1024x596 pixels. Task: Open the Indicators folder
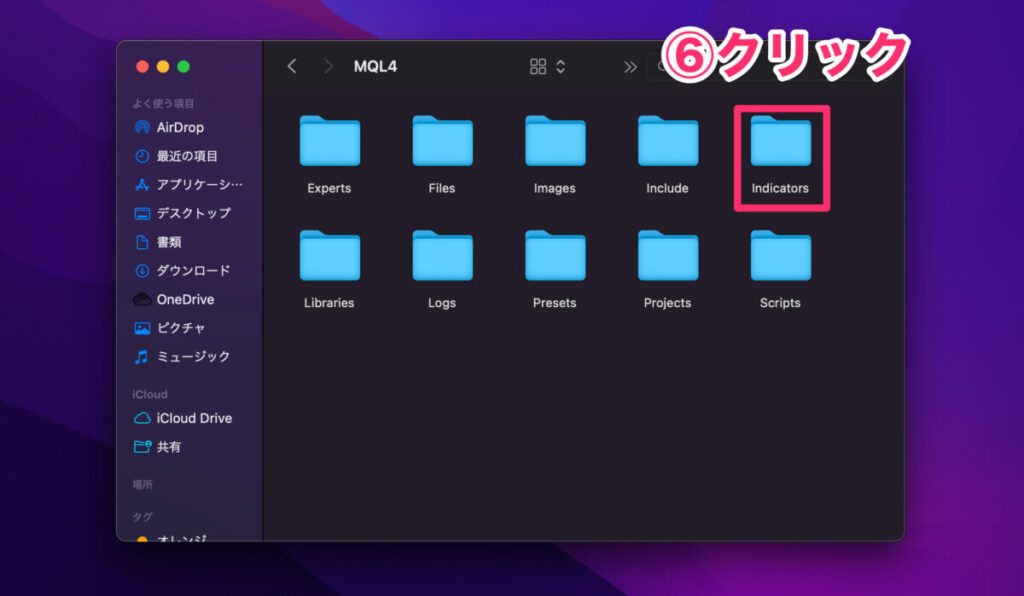[x=780, y=141]
